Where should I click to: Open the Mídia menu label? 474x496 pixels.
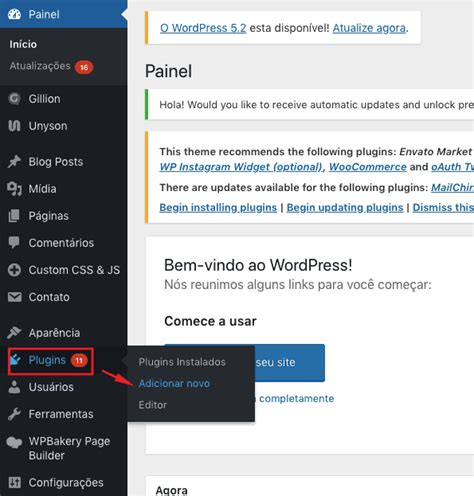pyautogui.click(x=42, y=189)
